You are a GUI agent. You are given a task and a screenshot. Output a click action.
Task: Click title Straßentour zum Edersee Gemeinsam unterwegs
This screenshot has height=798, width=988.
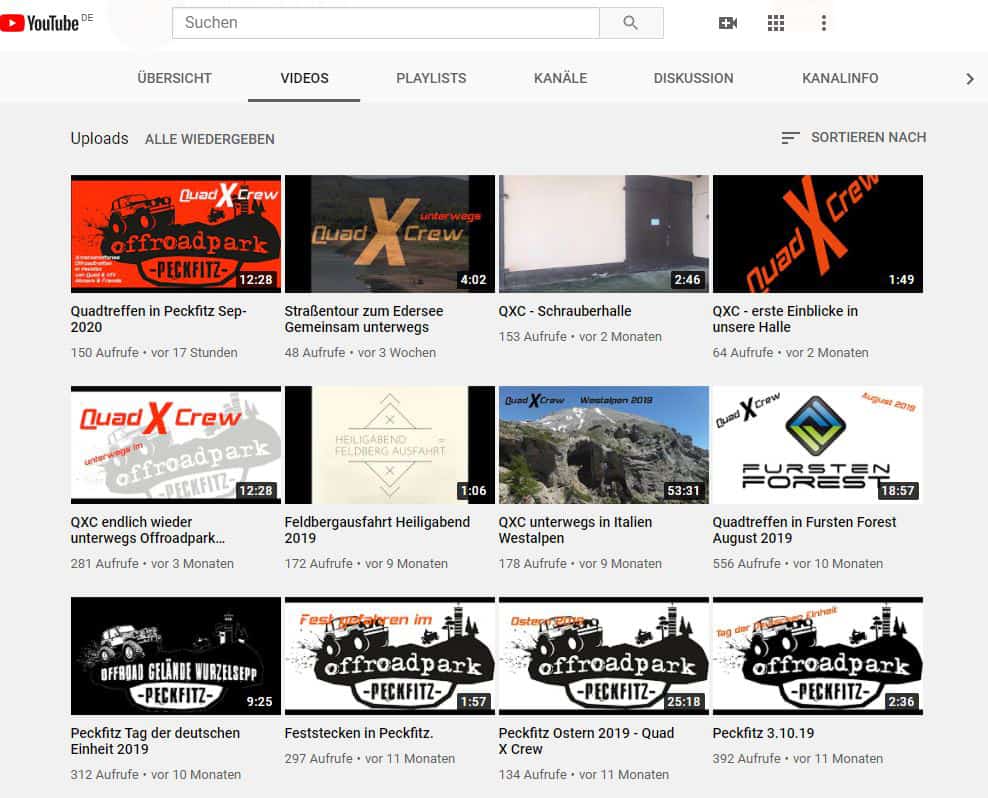[364, 319]
